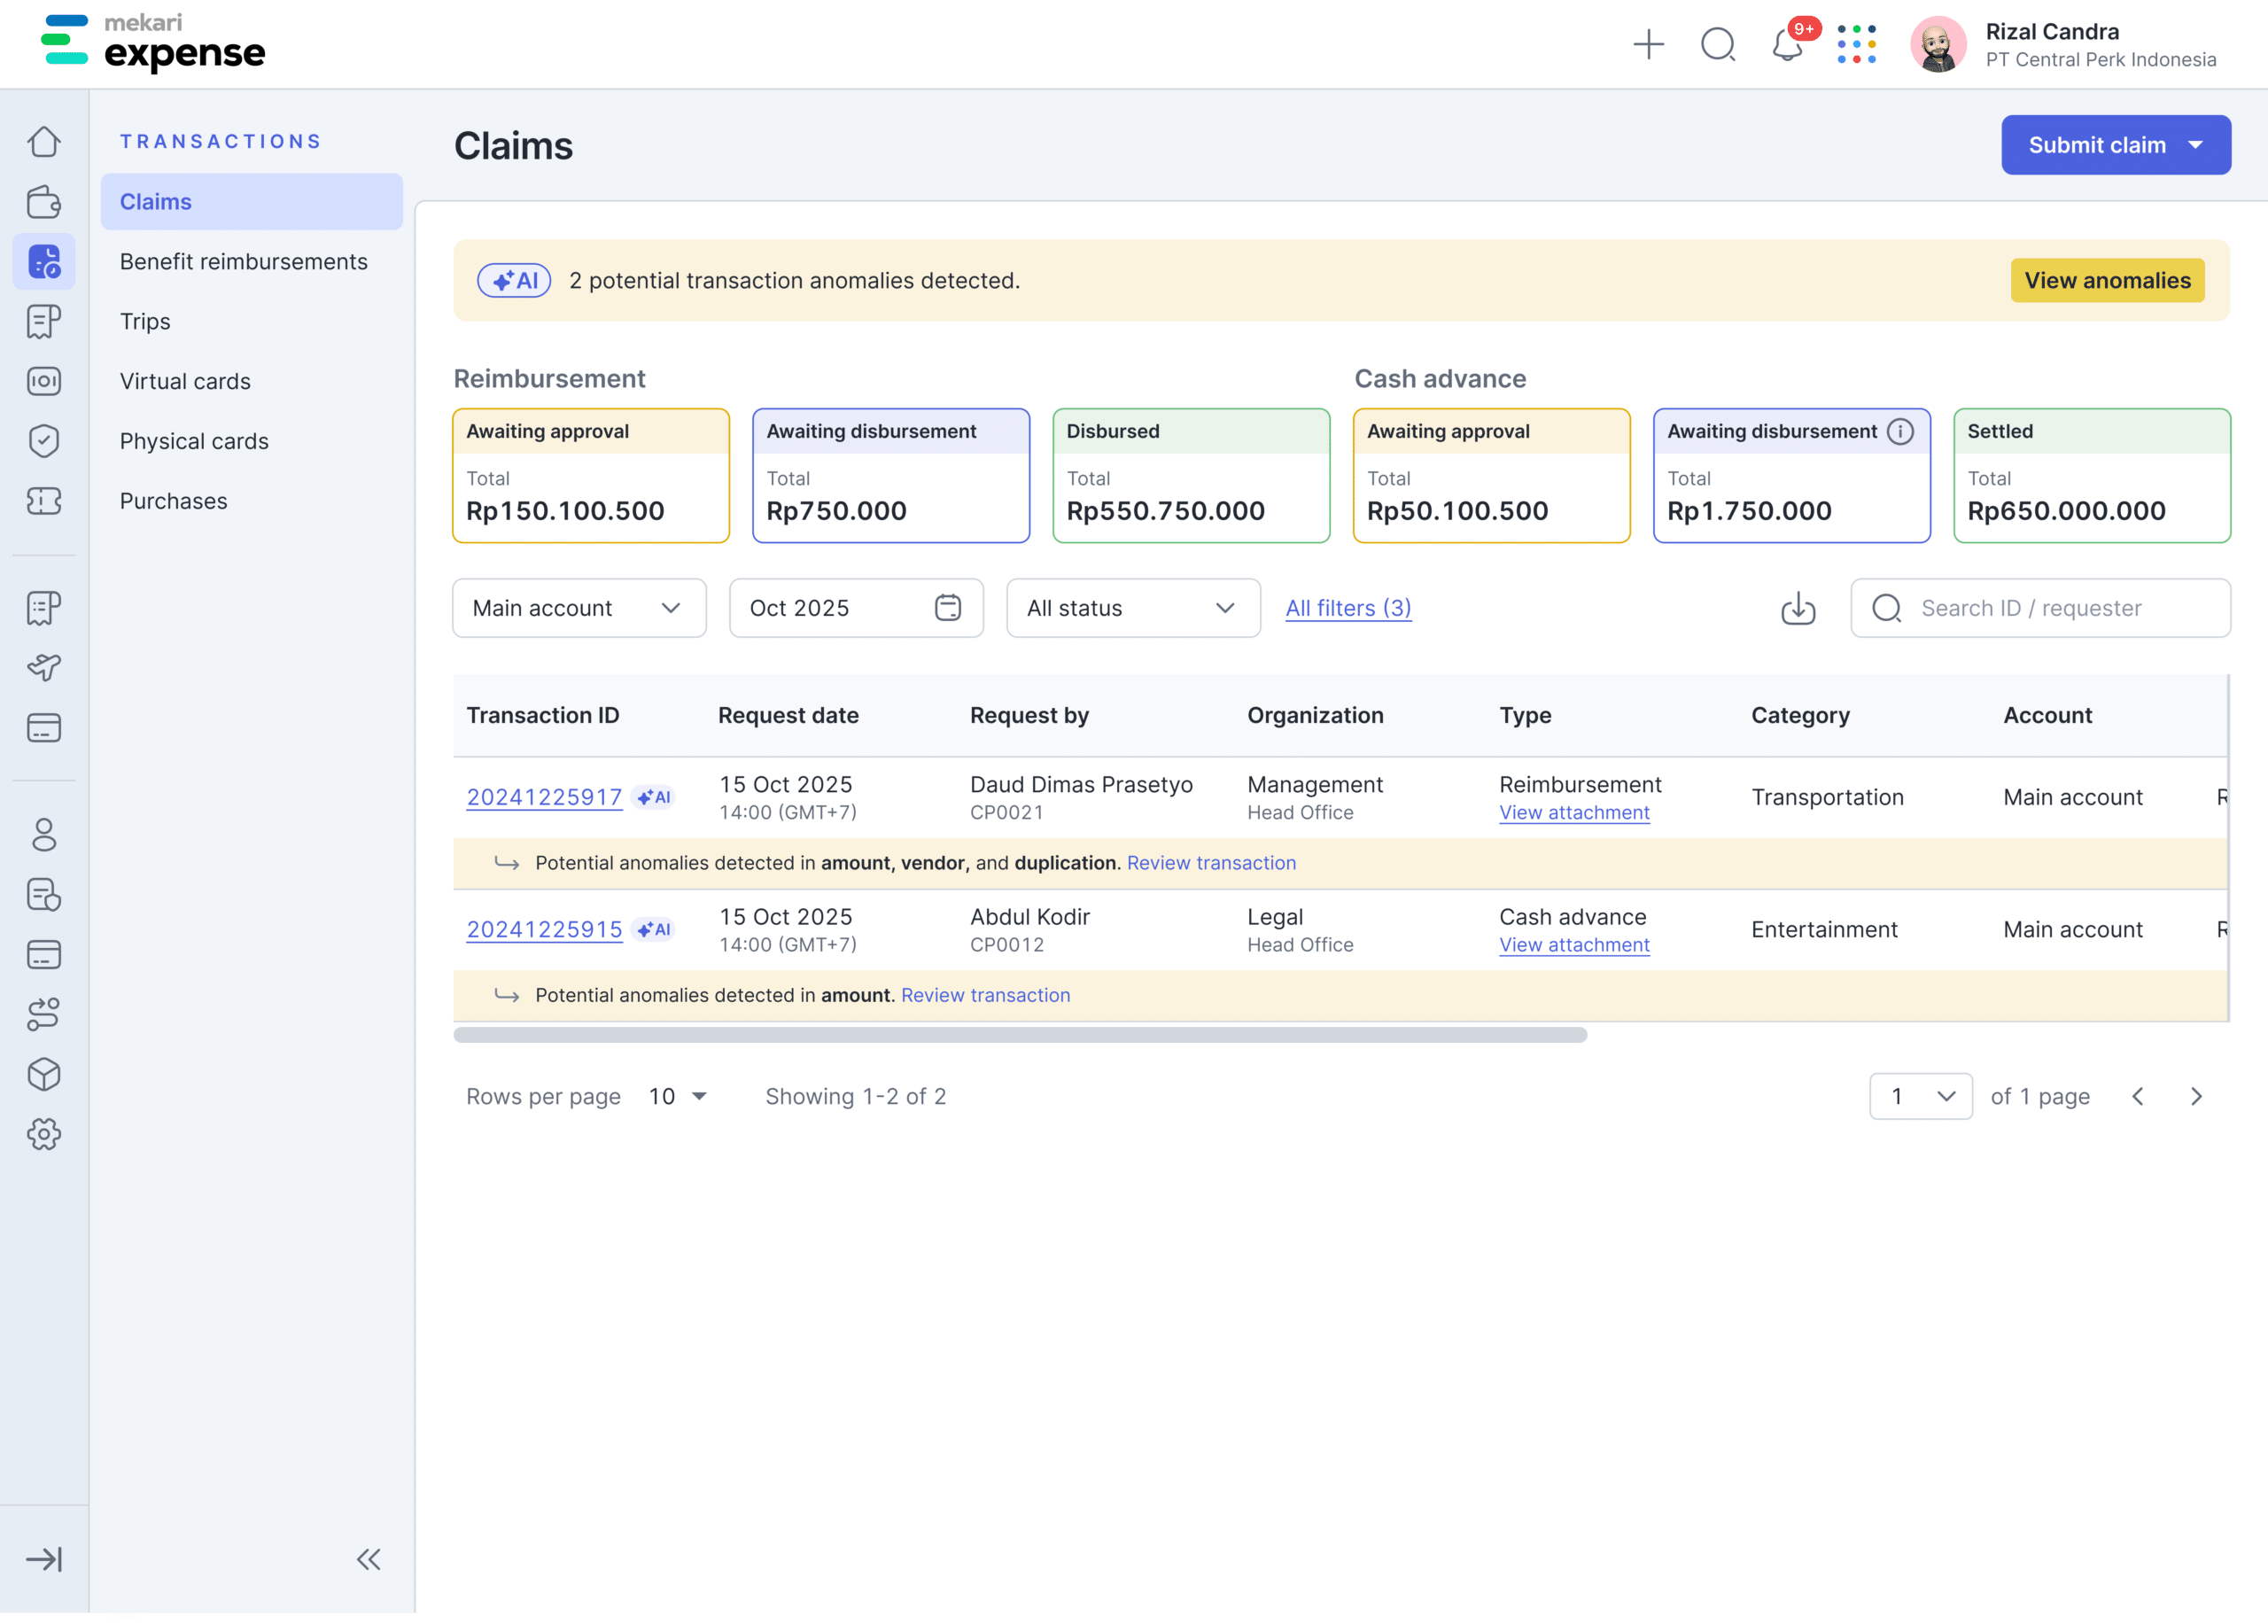
Task: Collapse the Transactions panel with double chevron
Action: click(x=368, y=1559)
